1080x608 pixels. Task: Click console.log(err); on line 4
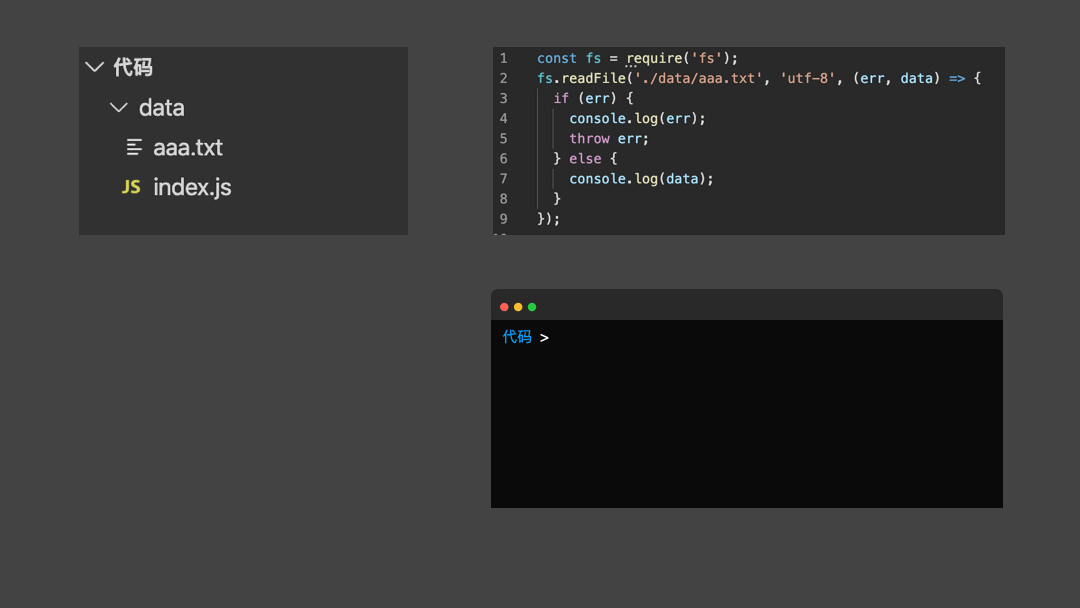(637, 118)
